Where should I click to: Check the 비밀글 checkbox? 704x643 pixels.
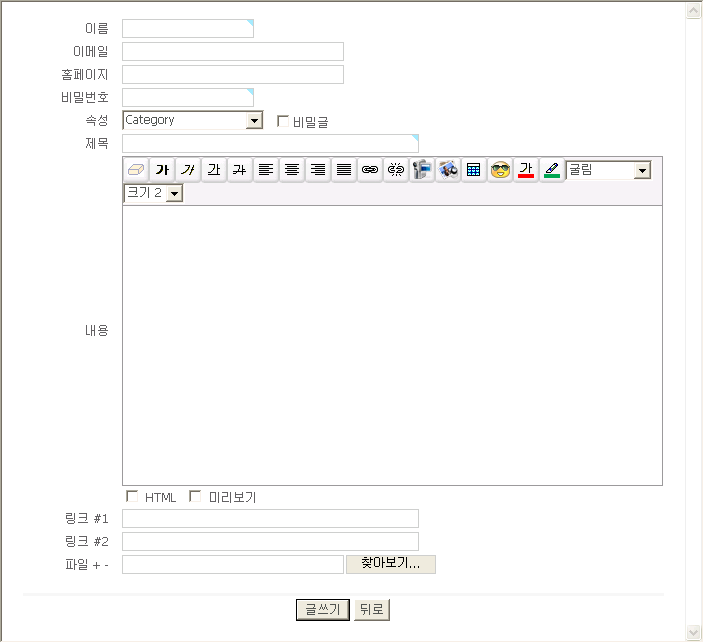click(x=283, y=121)
